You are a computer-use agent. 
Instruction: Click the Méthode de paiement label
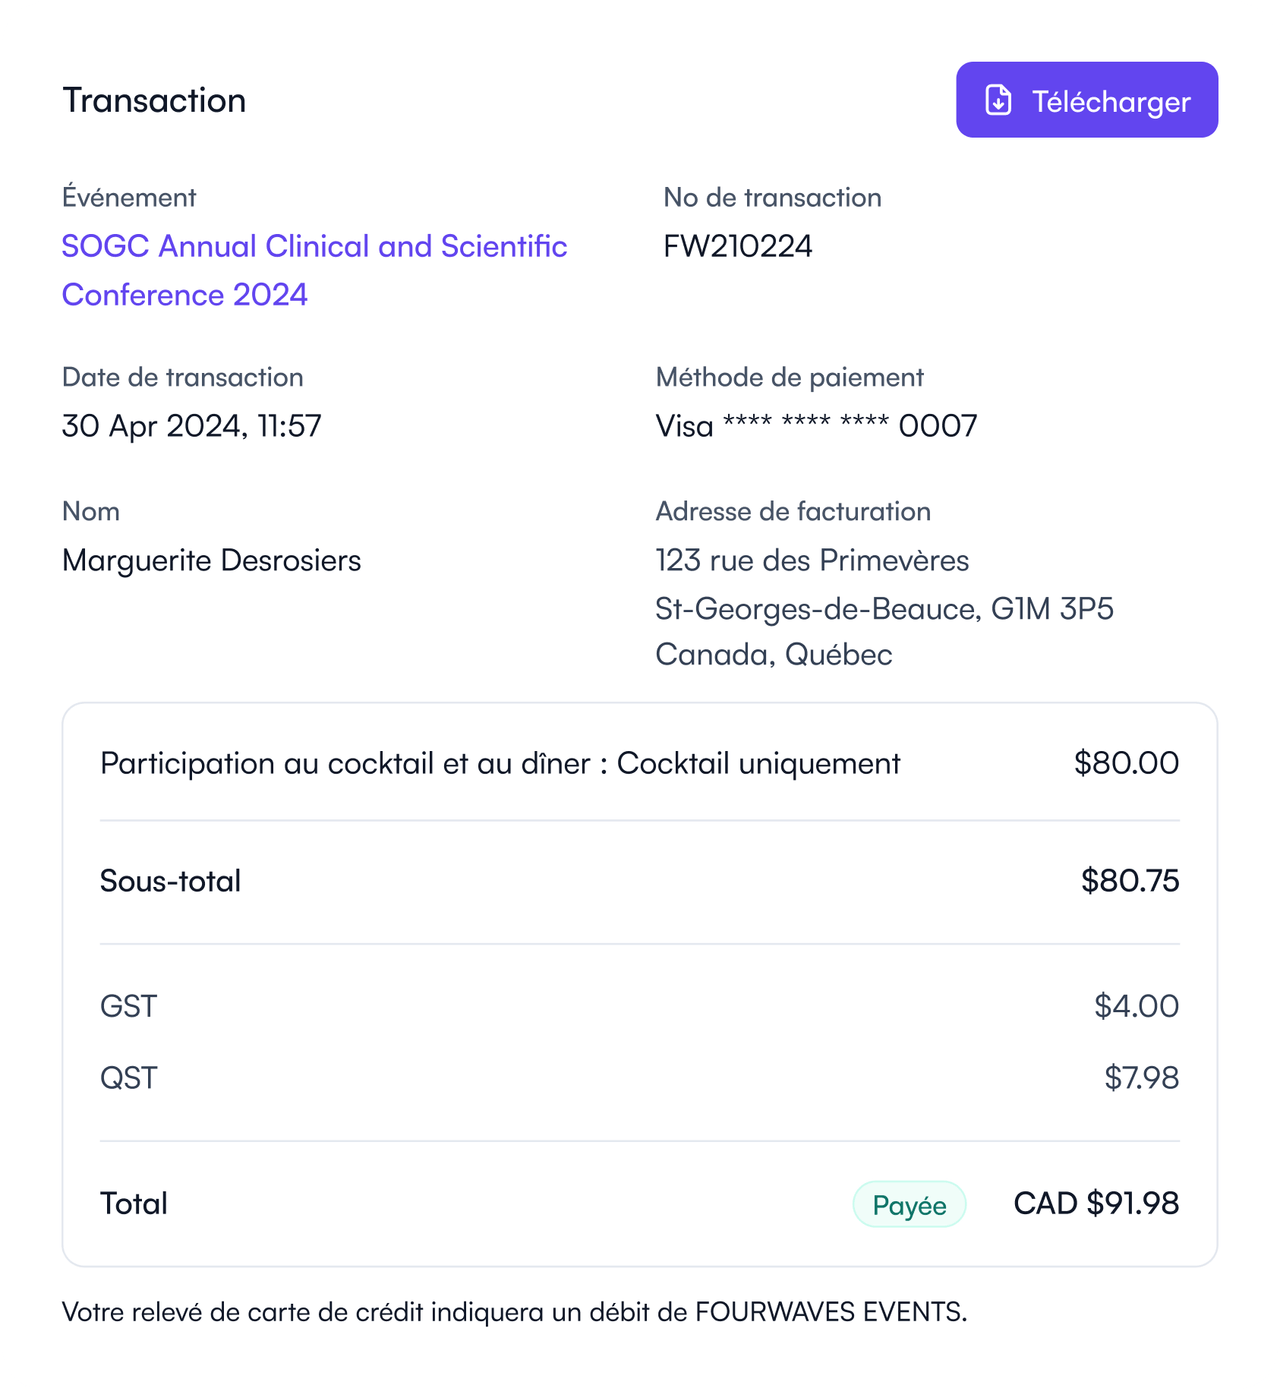[x=789, y=377]
